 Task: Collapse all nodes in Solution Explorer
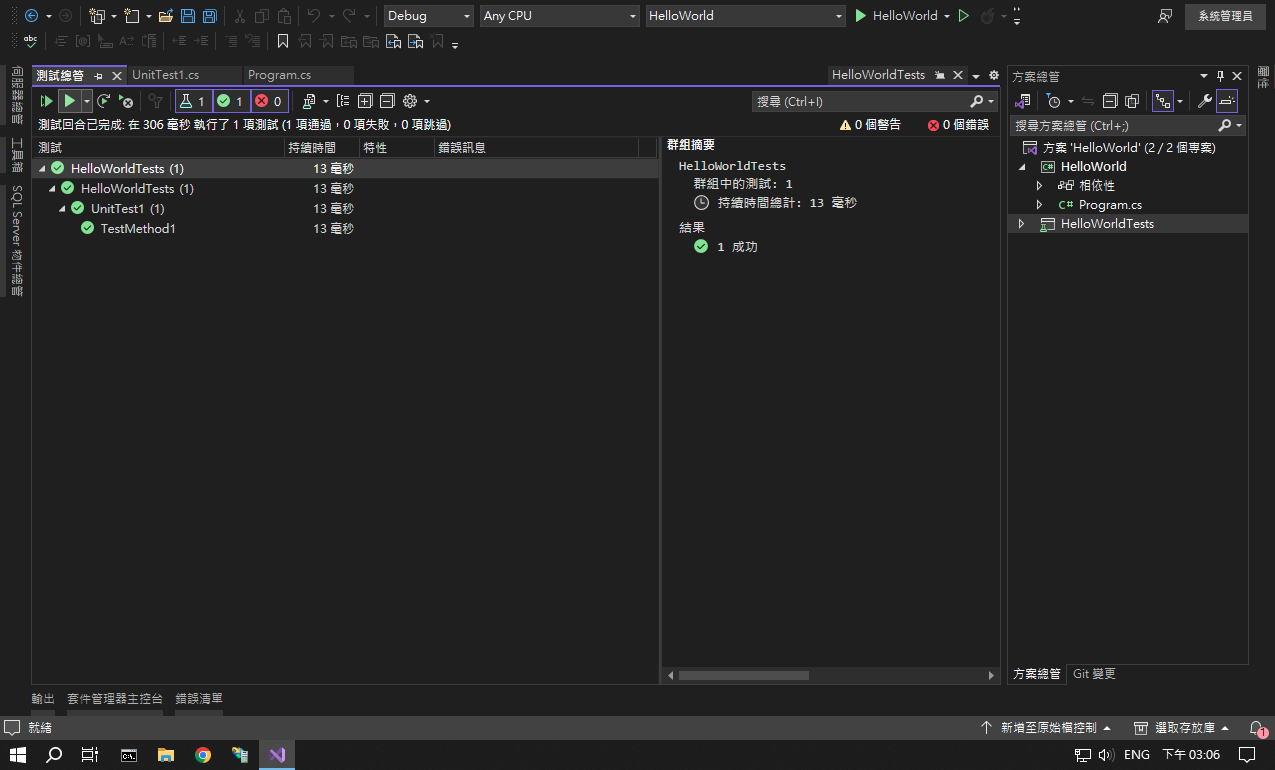tap(1110, 101)
